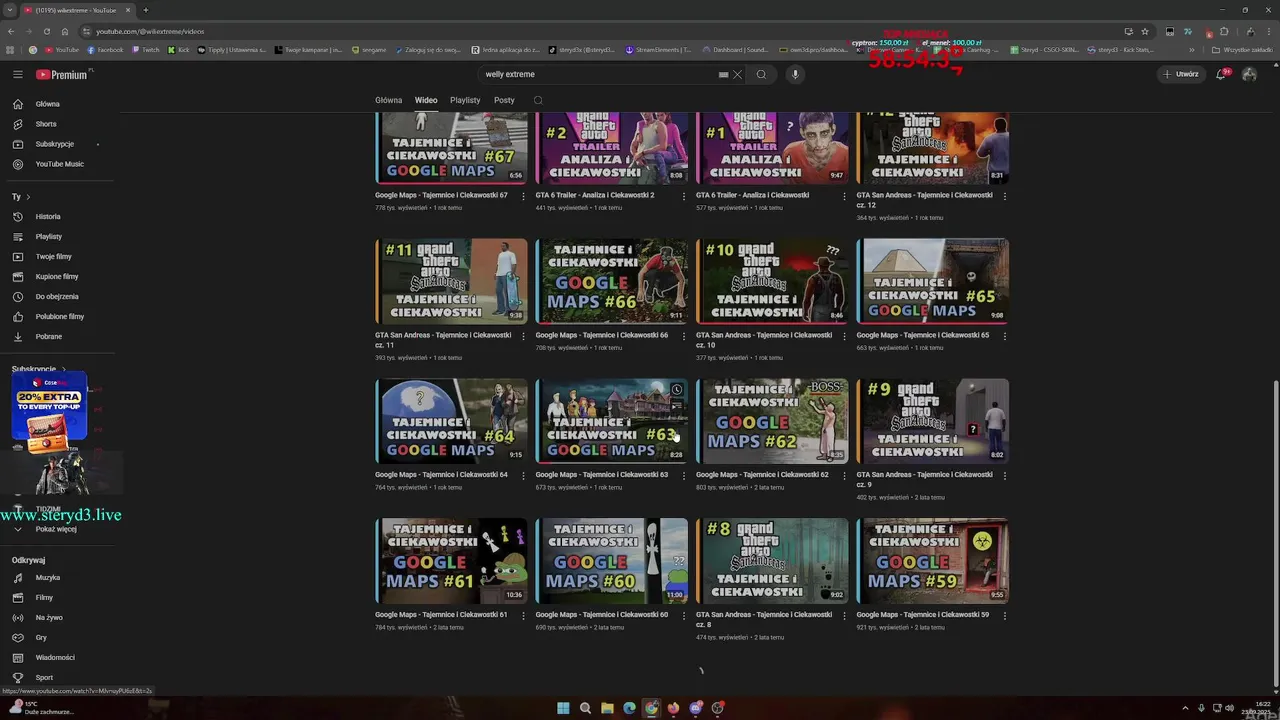
Task: Open the YouTube hamburger guide menu
Action: pyautogui.click(x=17, y=74)
